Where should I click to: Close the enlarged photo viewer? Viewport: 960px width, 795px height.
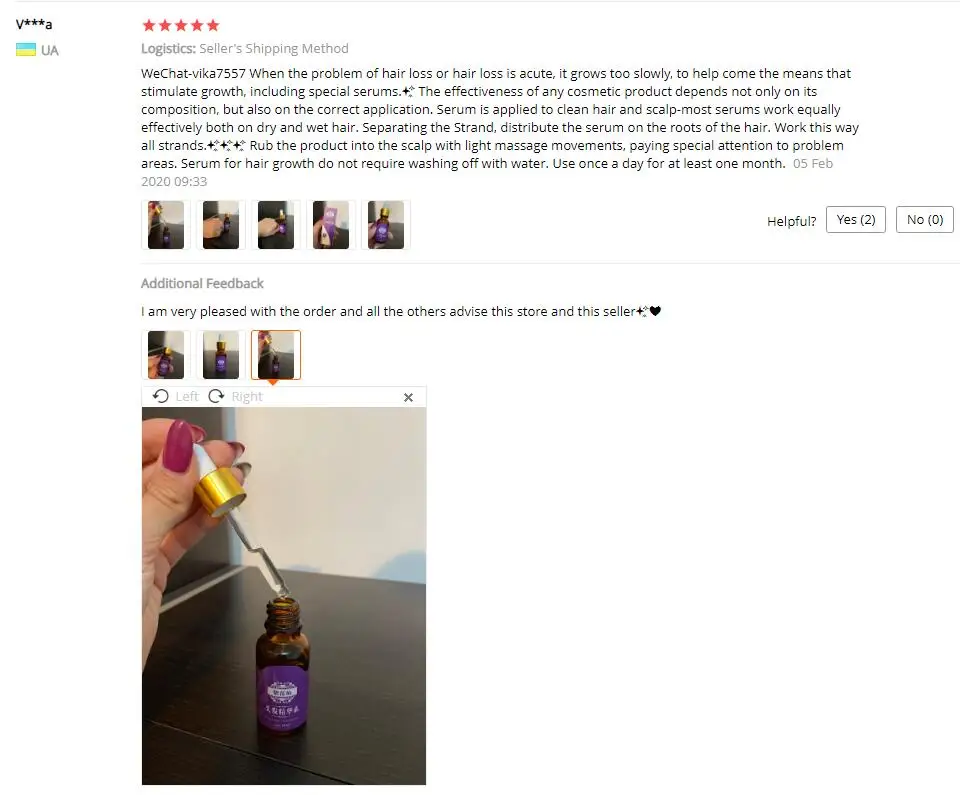pos(408,398)
